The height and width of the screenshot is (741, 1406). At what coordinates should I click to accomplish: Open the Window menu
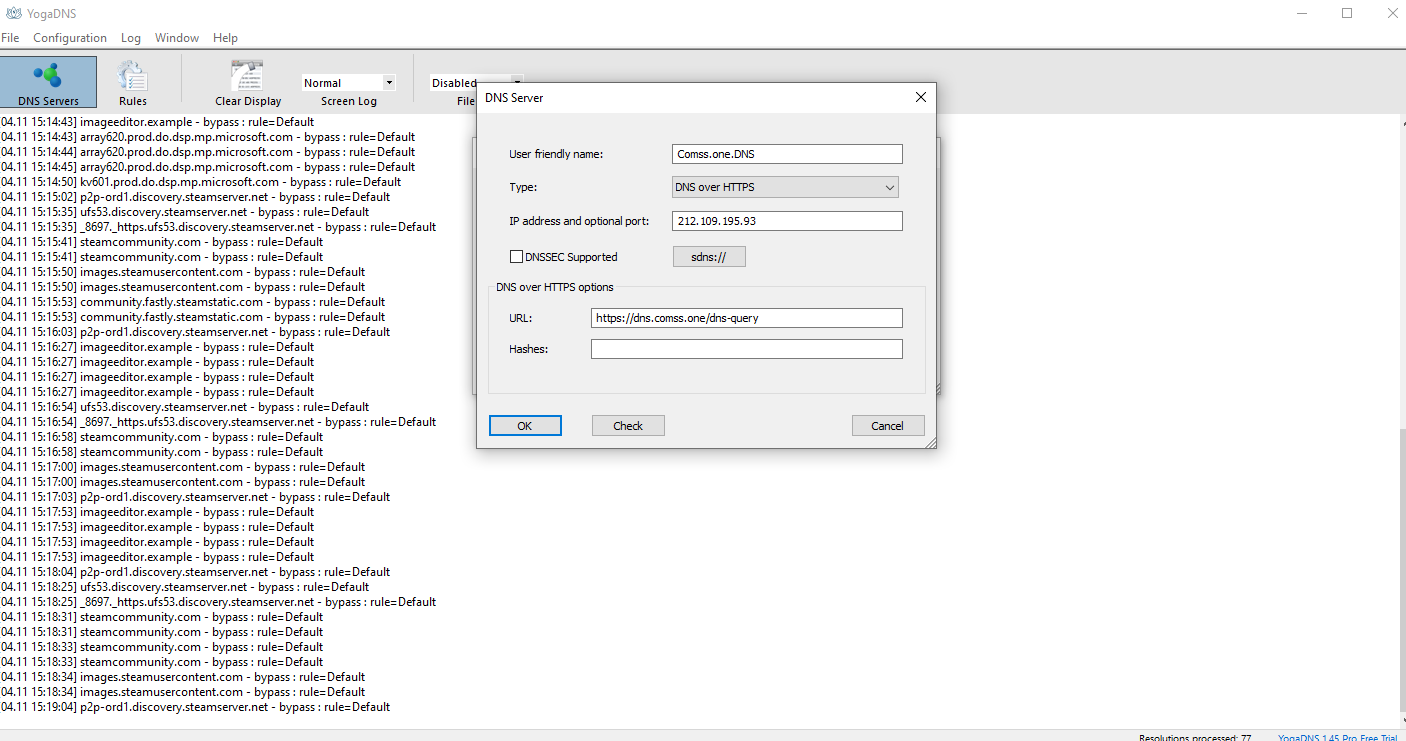[177, 38]
